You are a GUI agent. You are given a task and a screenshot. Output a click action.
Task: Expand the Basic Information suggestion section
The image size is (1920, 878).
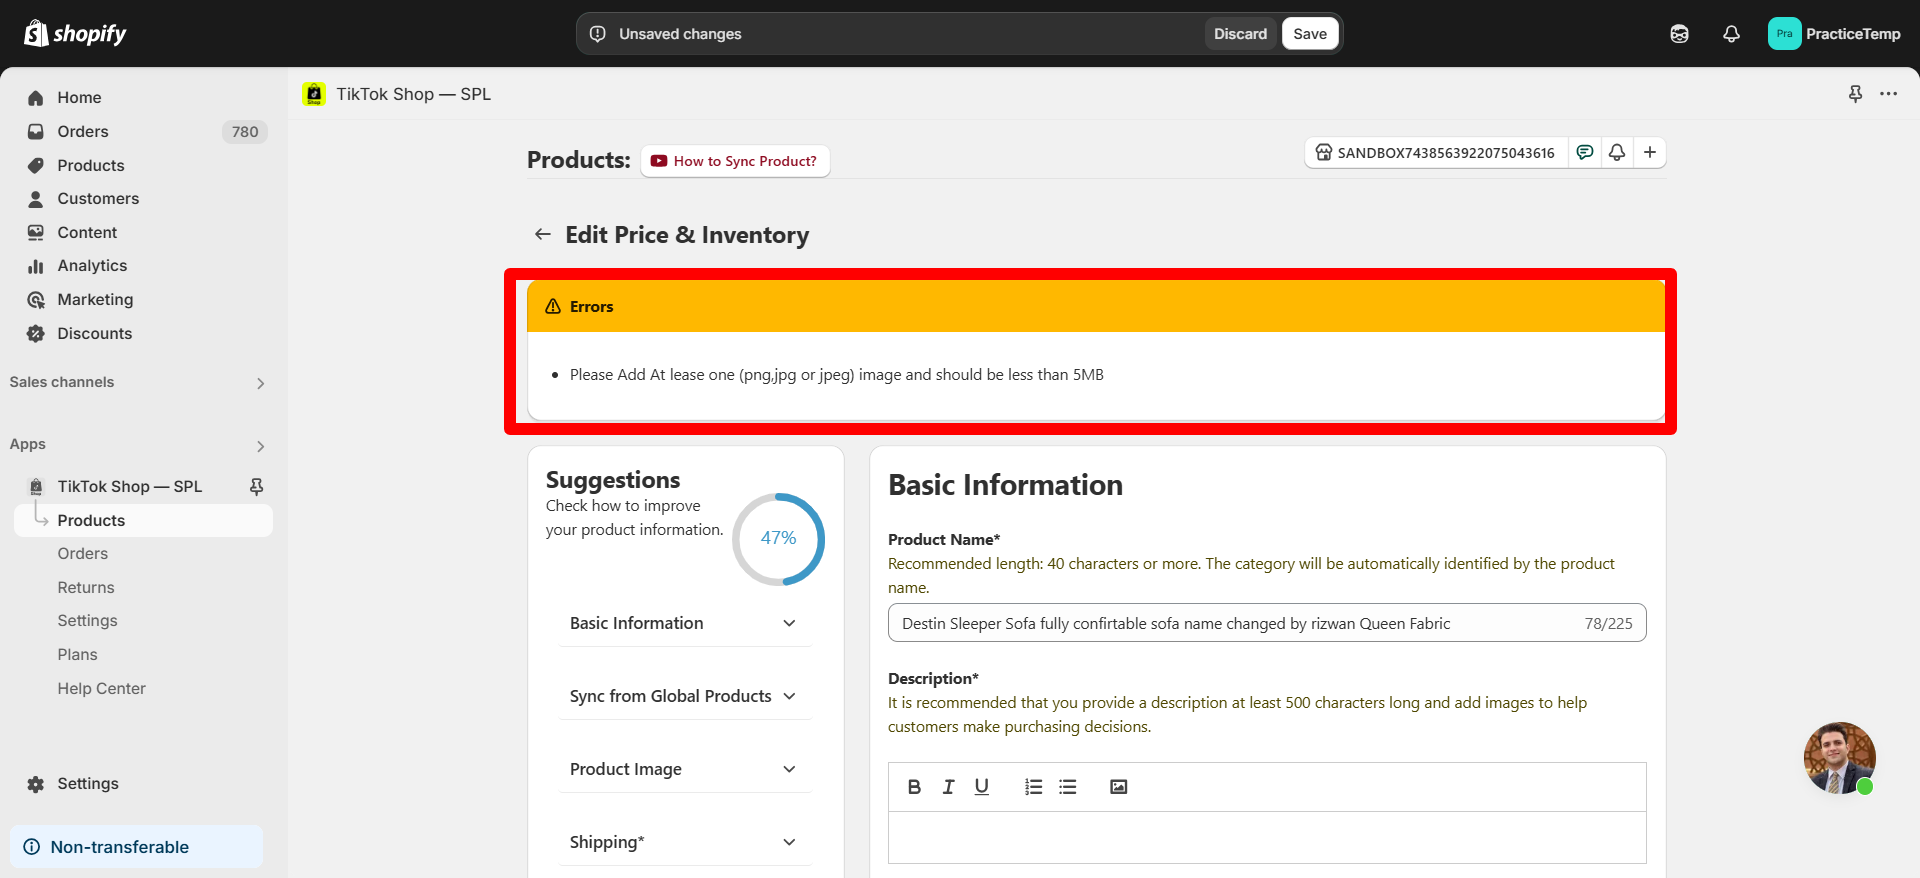[x=789, y=623]
